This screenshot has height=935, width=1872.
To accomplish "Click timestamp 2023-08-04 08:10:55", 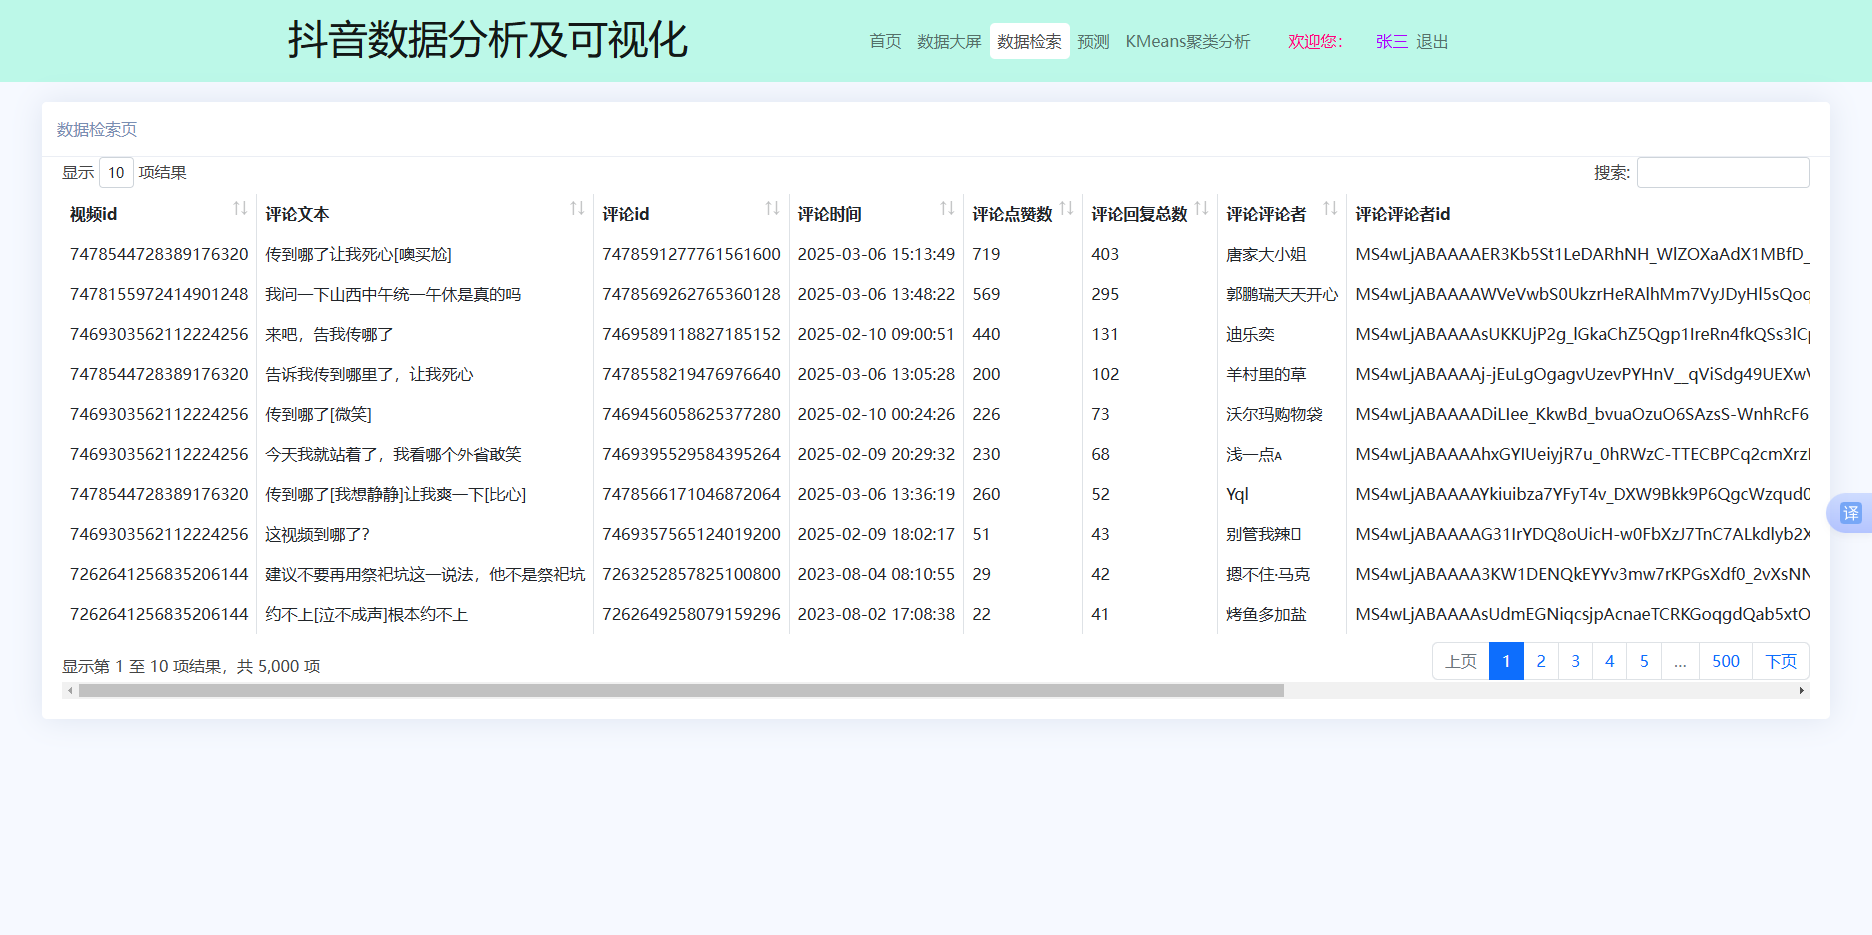I will point(876,574).
